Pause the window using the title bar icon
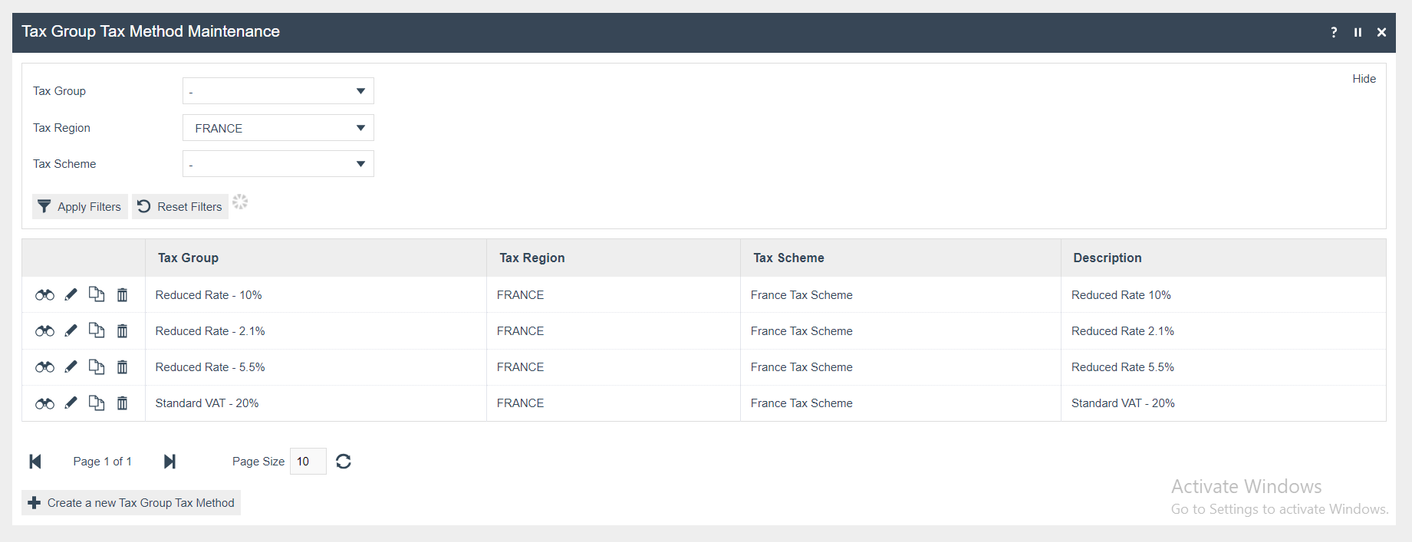The image size is (1412, 542). pyautogui.click(x=1358, y=32)
